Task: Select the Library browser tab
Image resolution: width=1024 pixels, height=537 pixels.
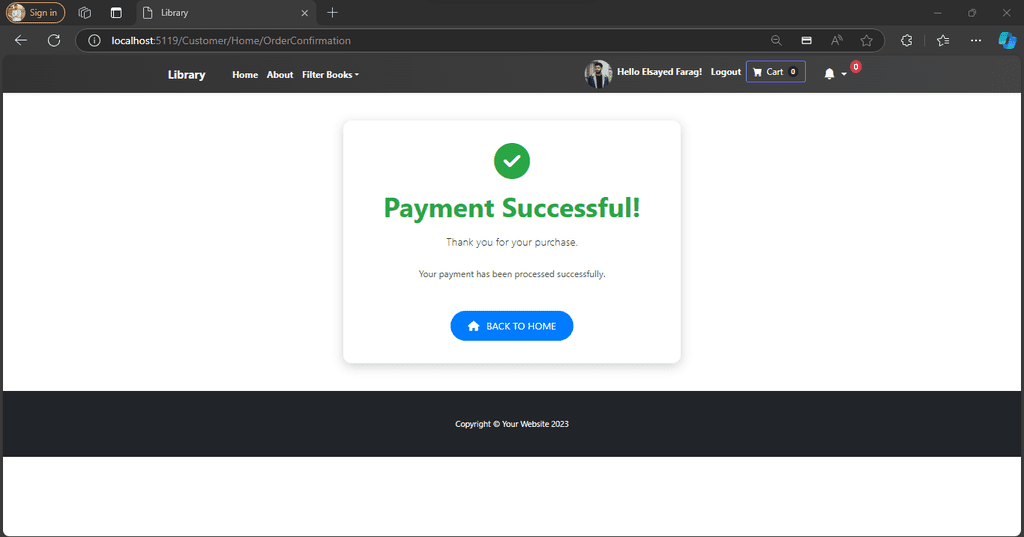Action: coord(226,12)
